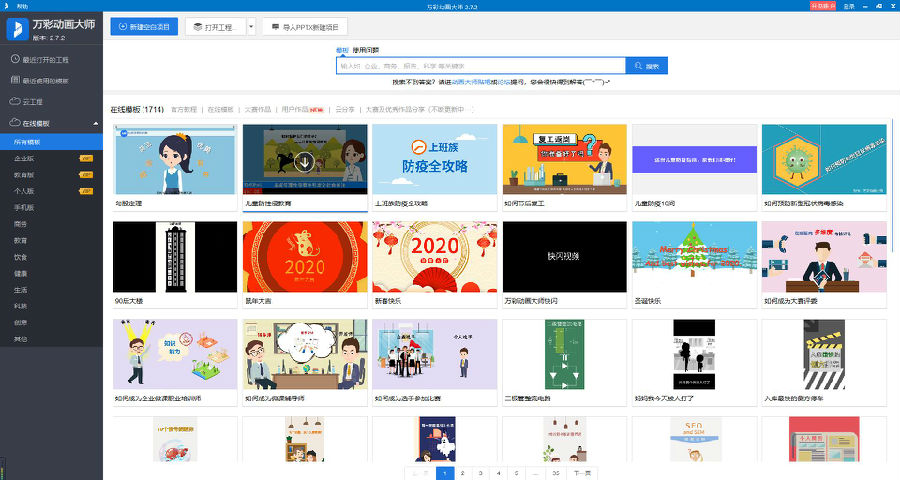Screen dimensions: 900x480
Task: Collapse the 在线模板 sidebar section
Action: (x=95, y=124)
